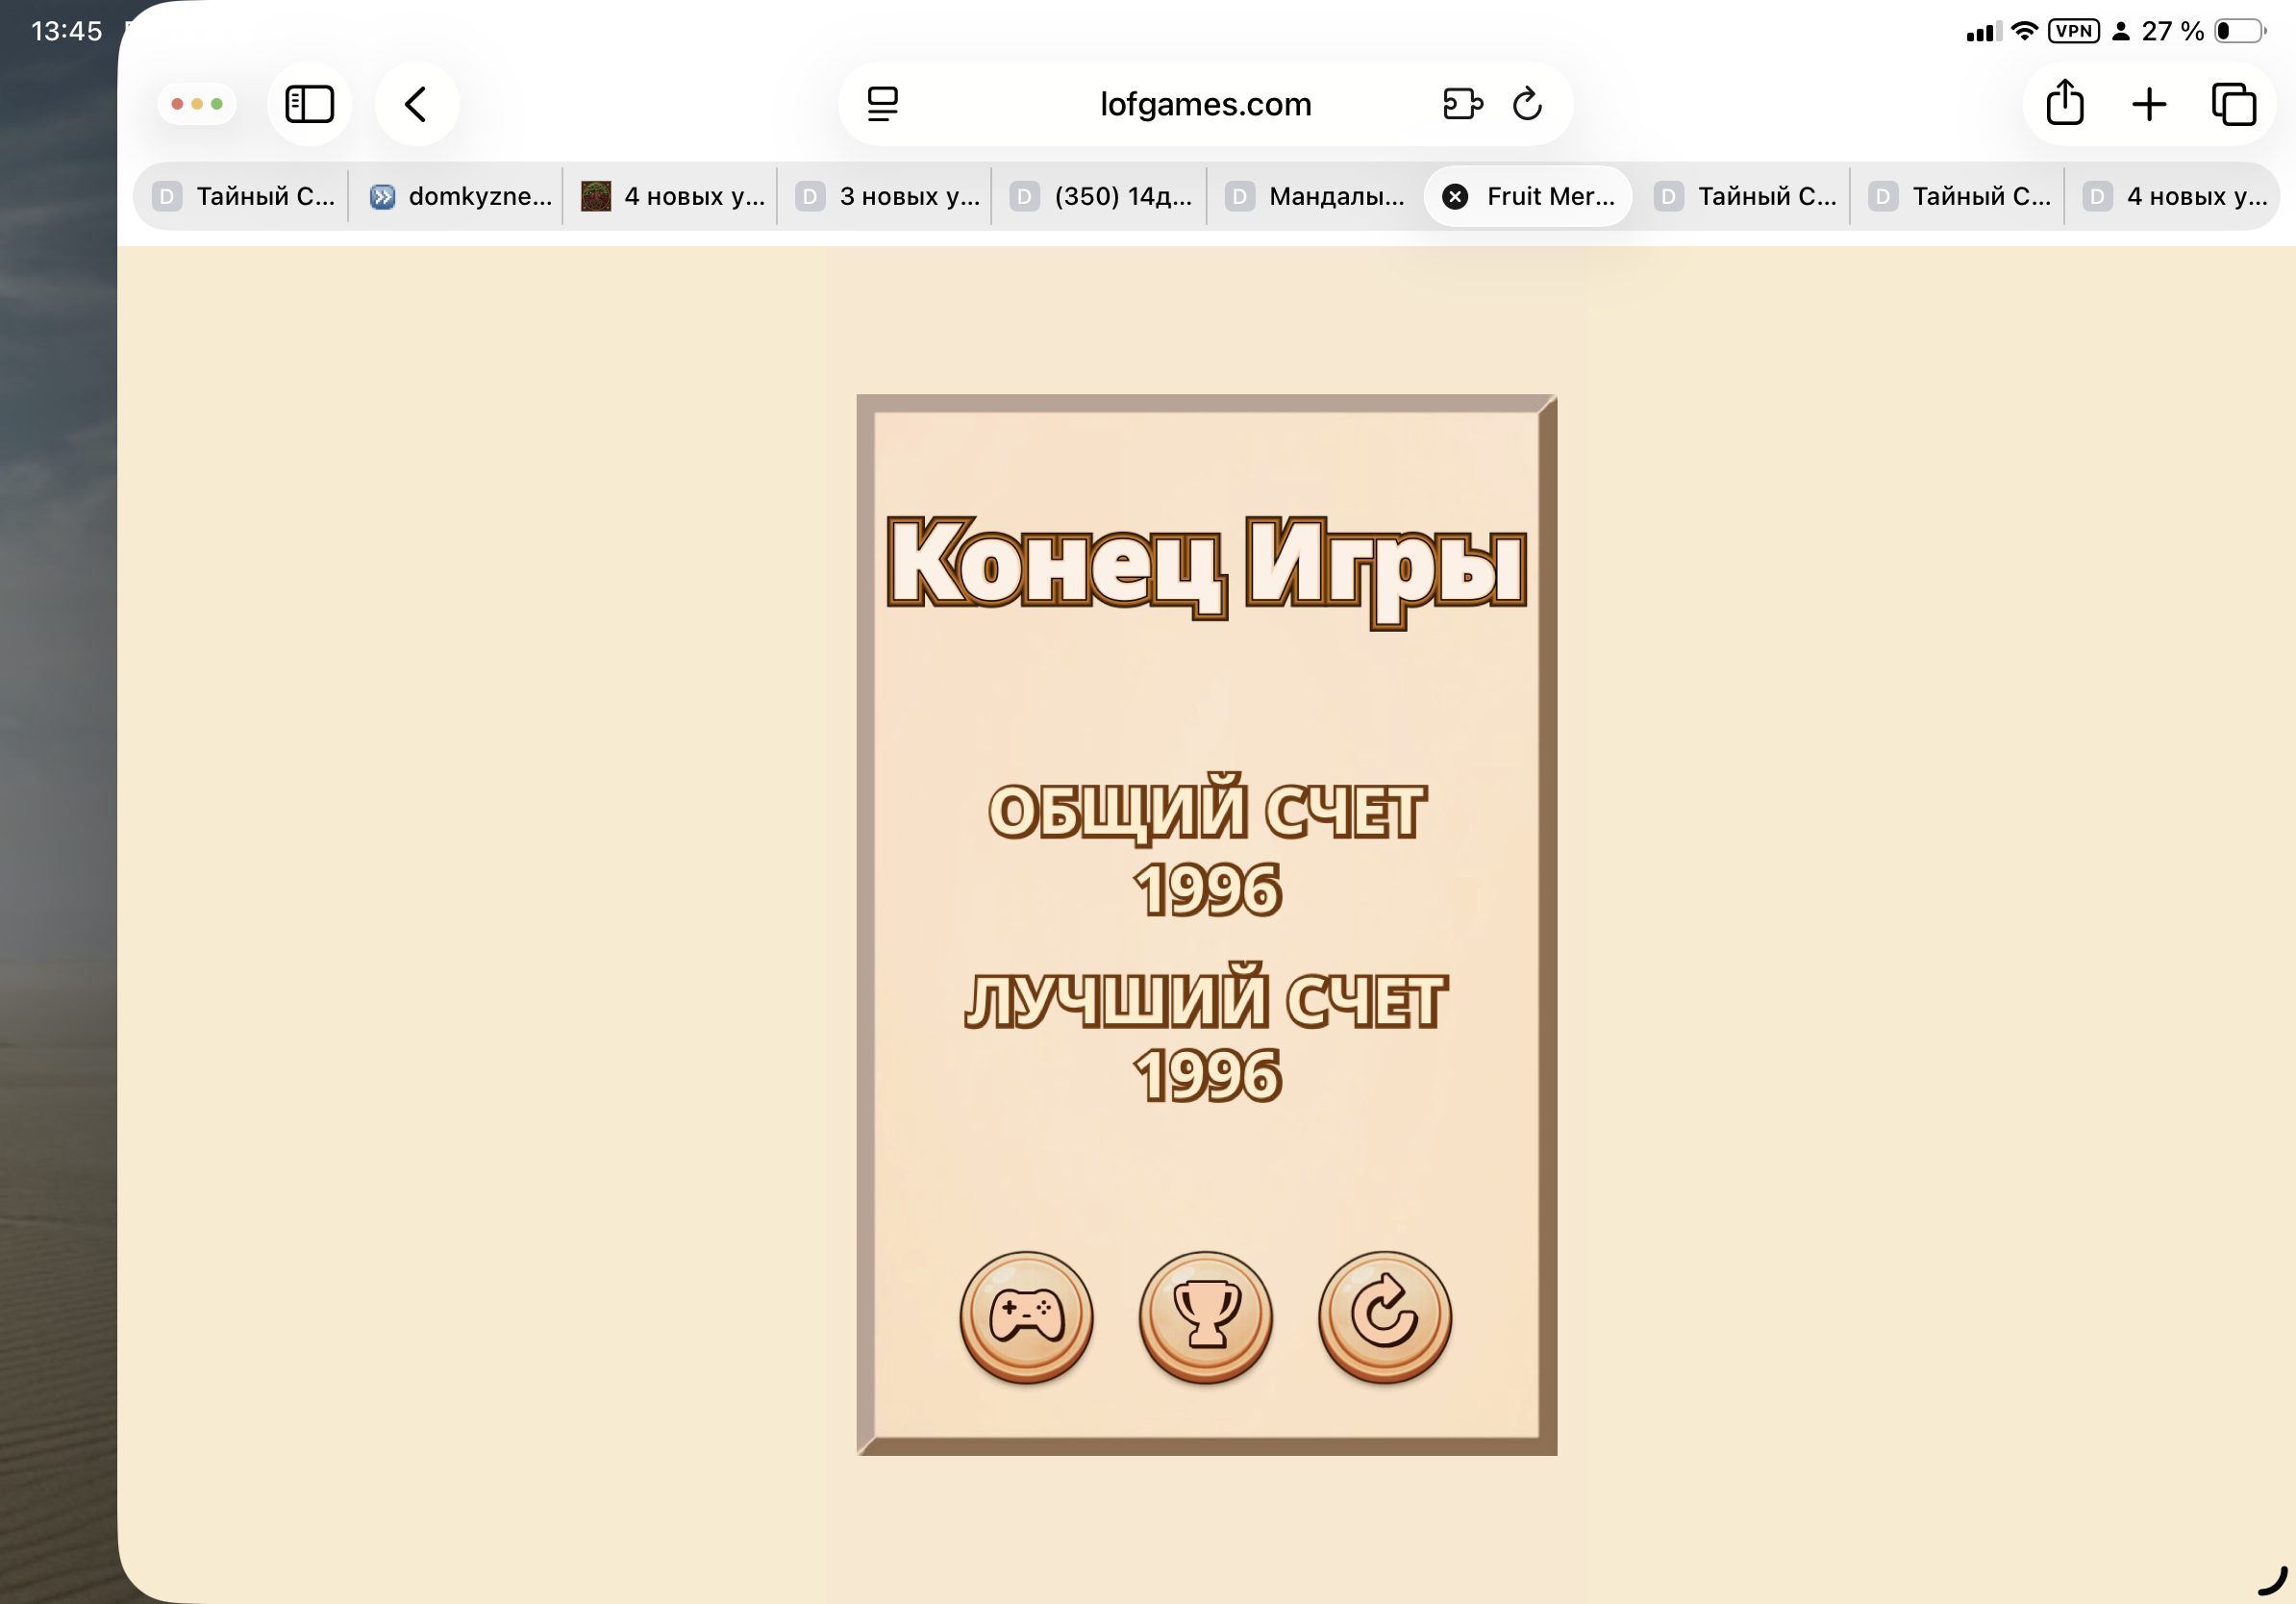Restart the game with the replay button
The height and width of the screenshot is (1604, 2296).
pos(1384,1316)
